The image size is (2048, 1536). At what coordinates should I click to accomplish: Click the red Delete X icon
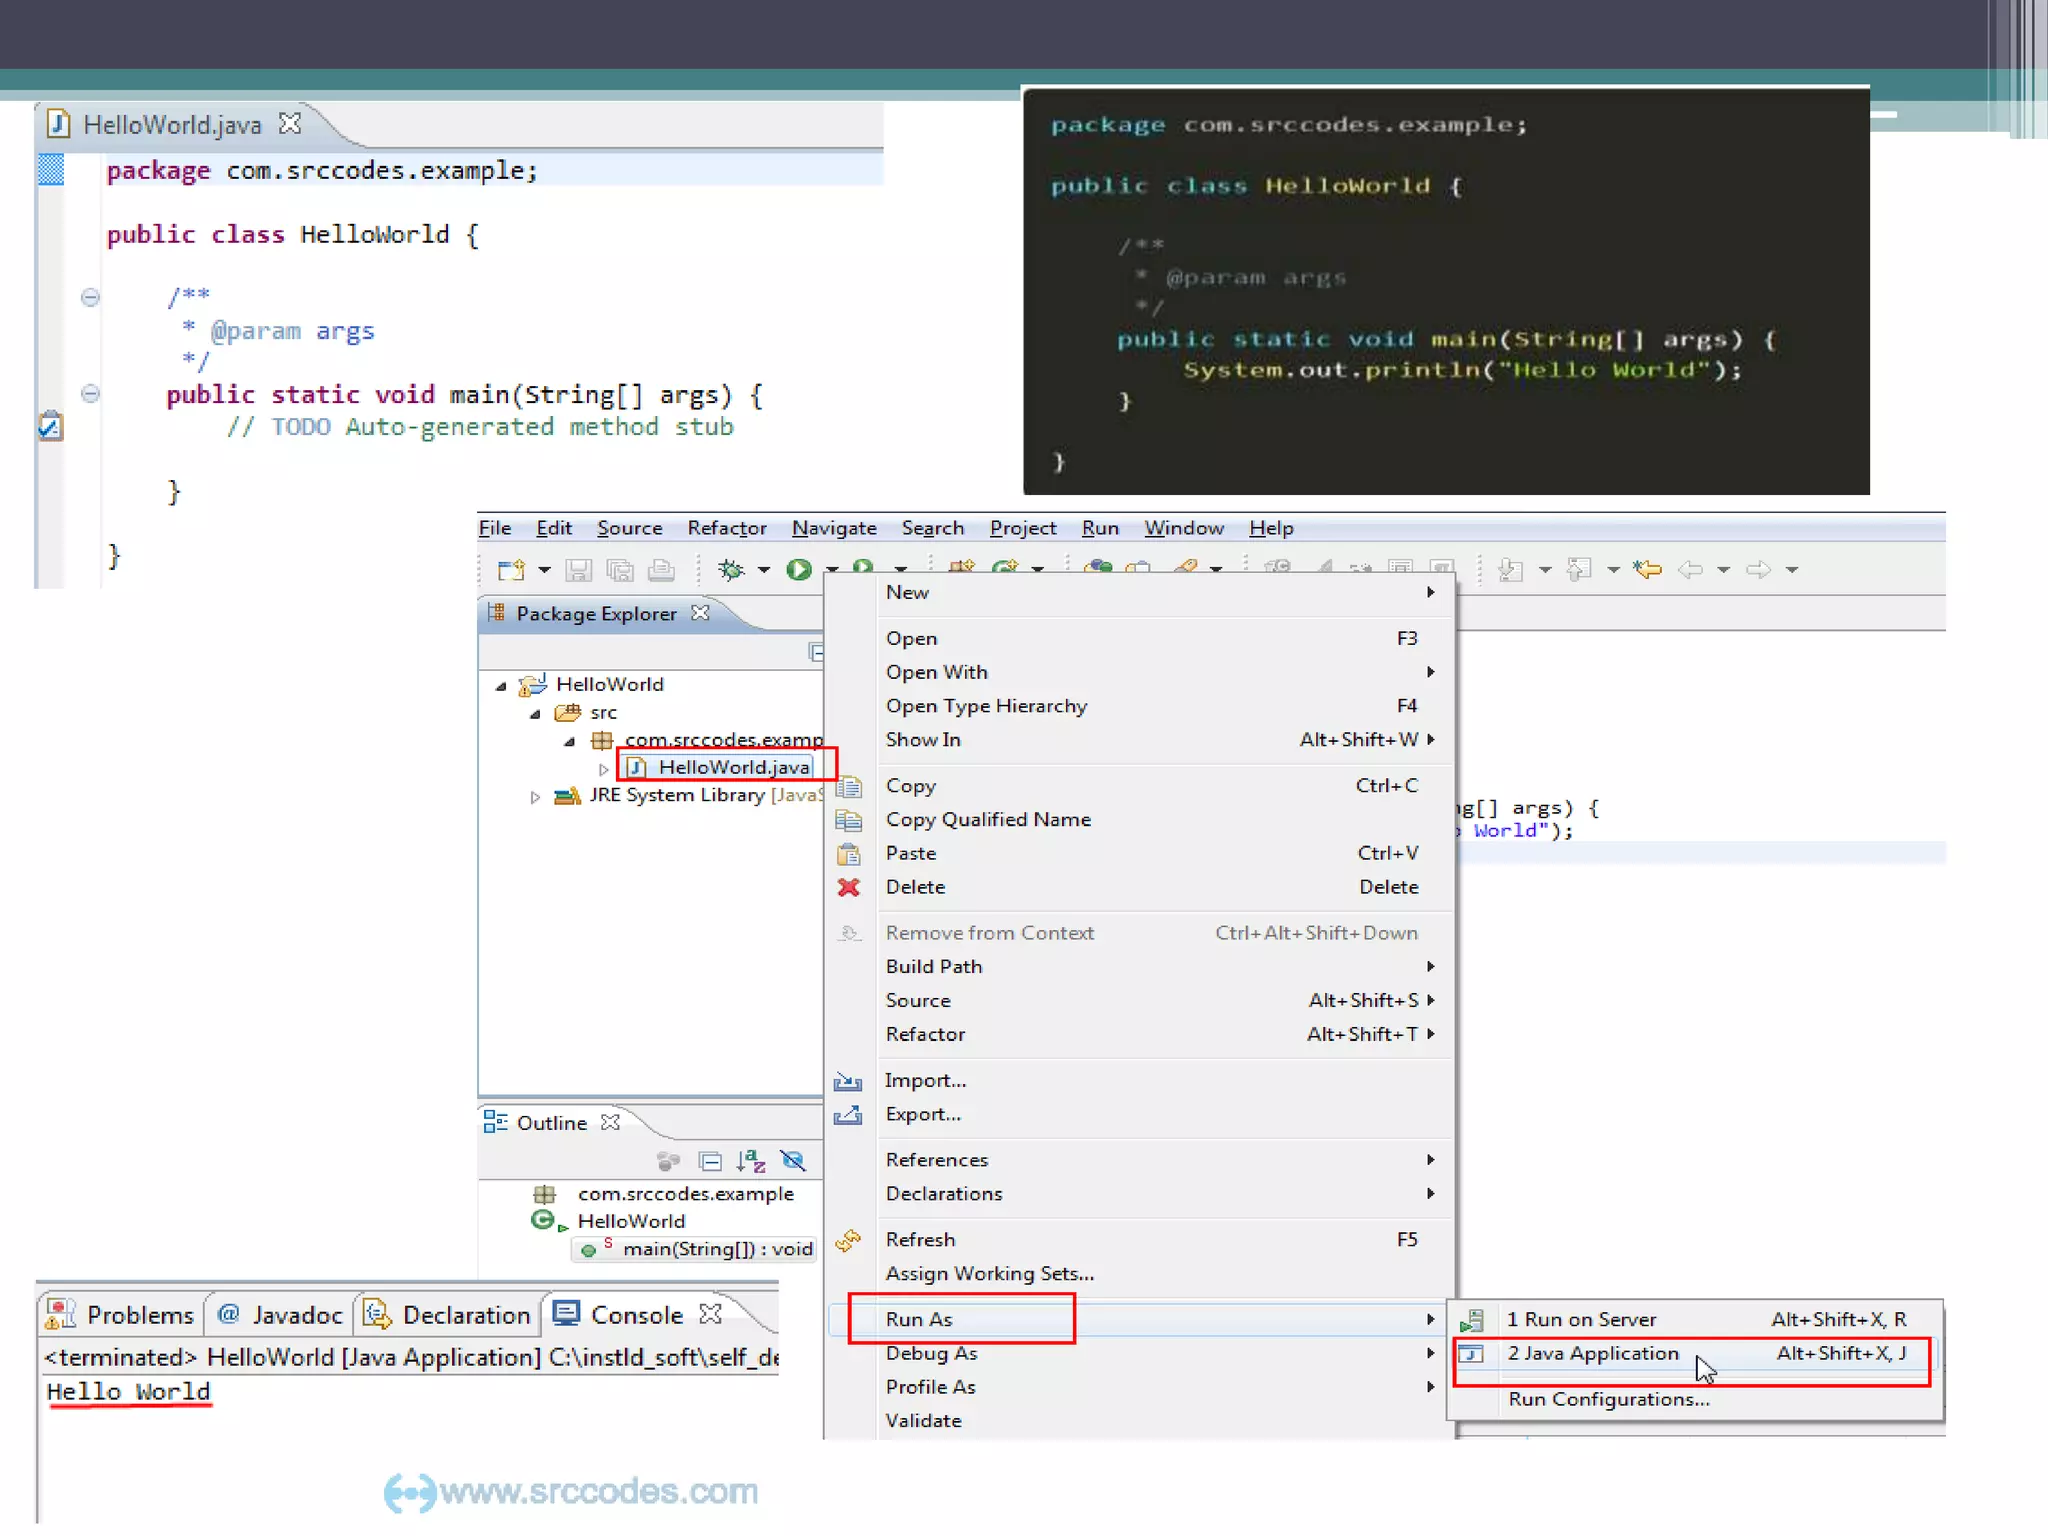[848, 887]
